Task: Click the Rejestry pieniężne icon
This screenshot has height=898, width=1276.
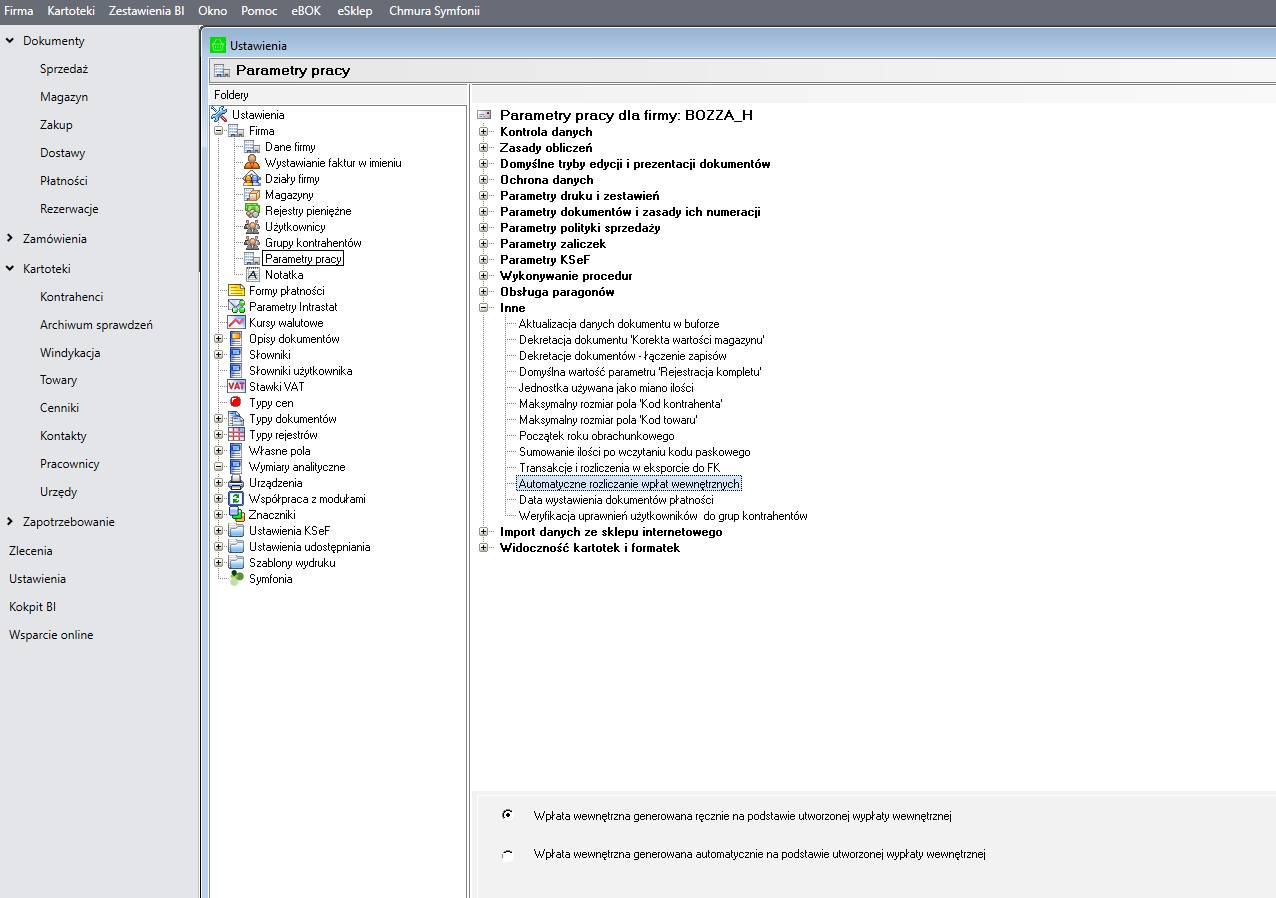Action: point(252,211)
